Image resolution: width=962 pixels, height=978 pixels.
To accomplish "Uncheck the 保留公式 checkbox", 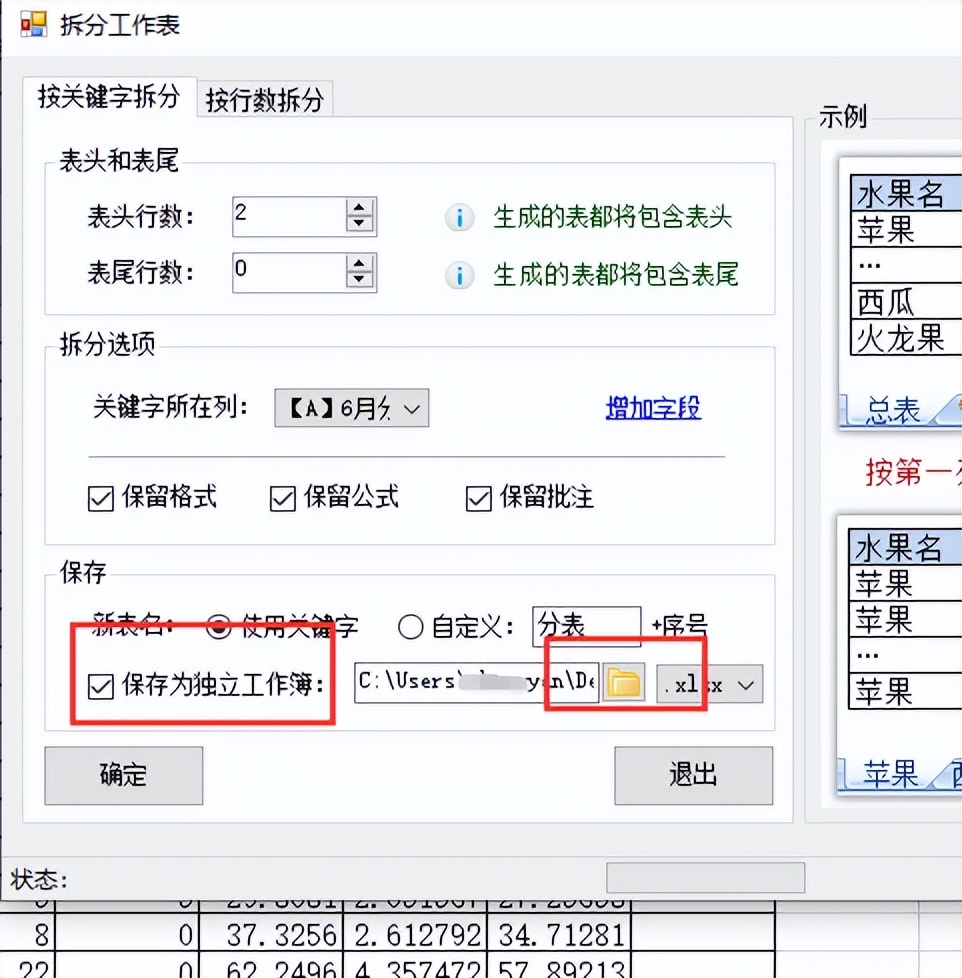I will point(282,498).
